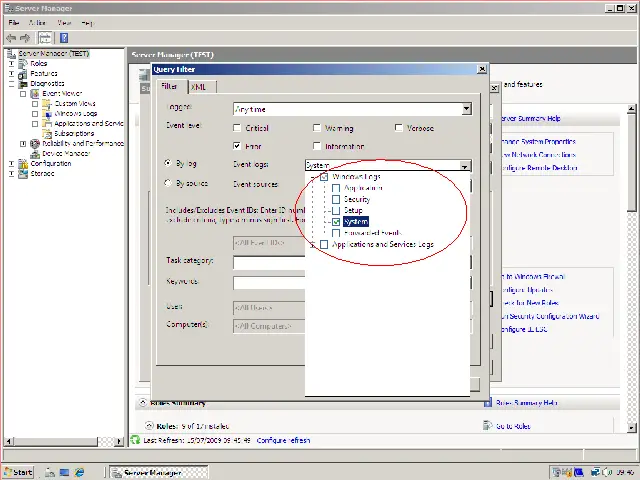Select the By log radio button

pos(167,163)
